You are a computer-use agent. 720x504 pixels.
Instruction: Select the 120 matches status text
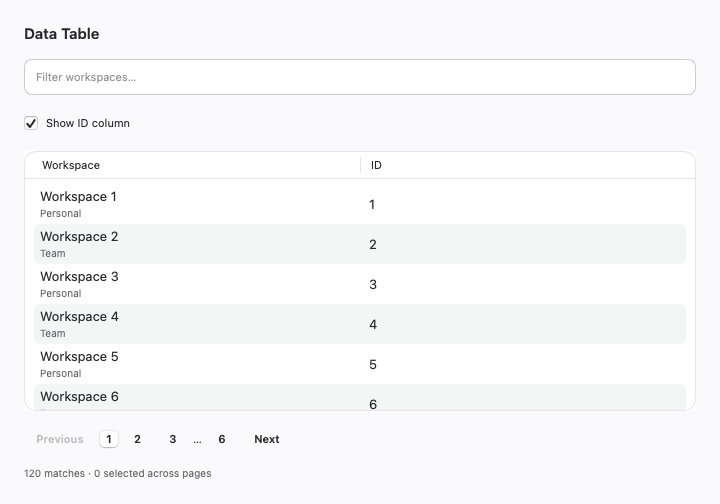(54, 473)
